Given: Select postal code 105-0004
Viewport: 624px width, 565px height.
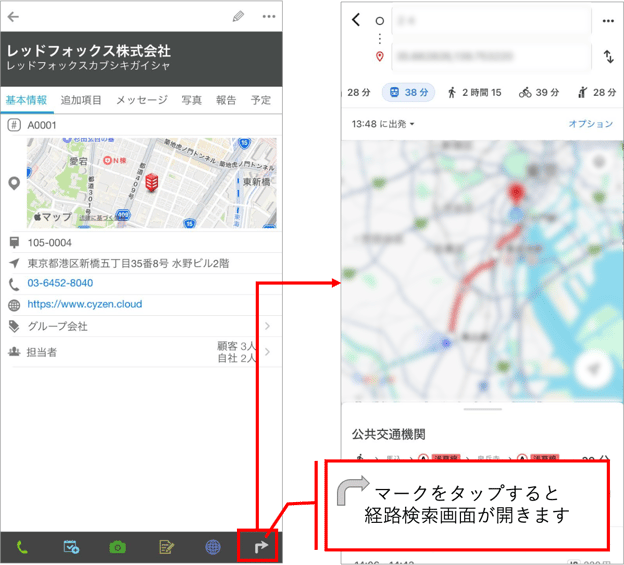Looking at the screenshot, I should pyautogui.click(x=49, y=243).
